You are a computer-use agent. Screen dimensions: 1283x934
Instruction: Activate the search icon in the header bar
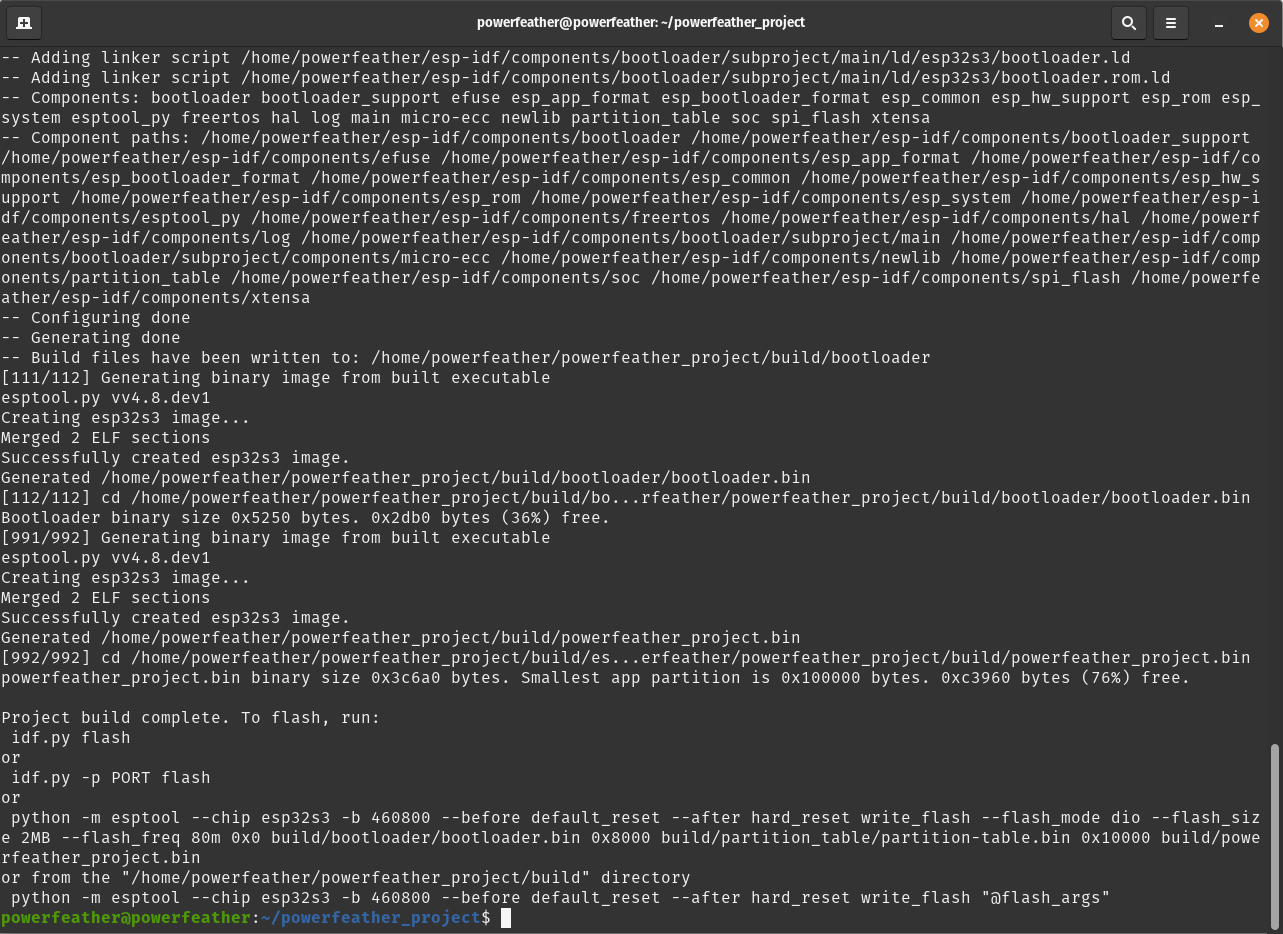pos(1129,22)
